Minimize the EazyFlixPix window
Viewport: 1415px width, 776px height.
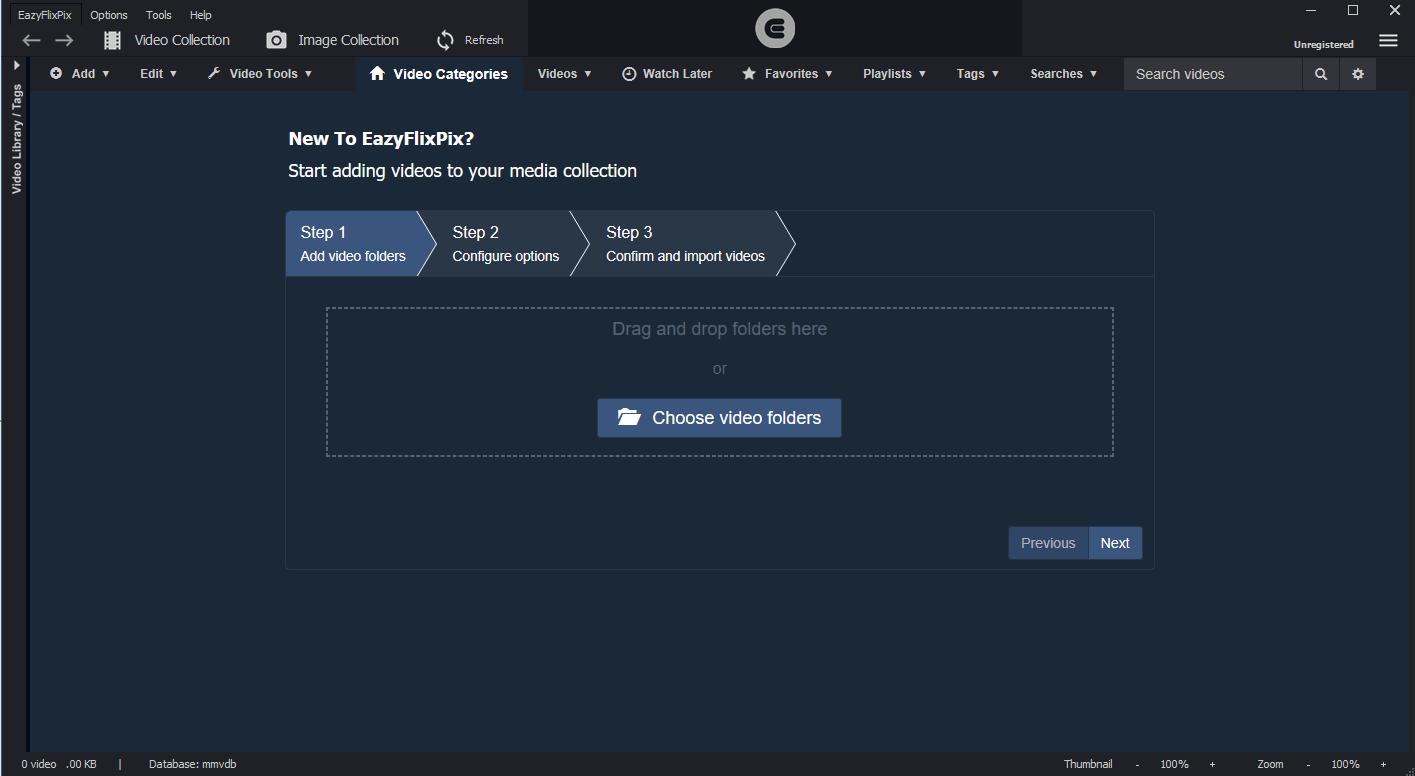point(1311,11)
